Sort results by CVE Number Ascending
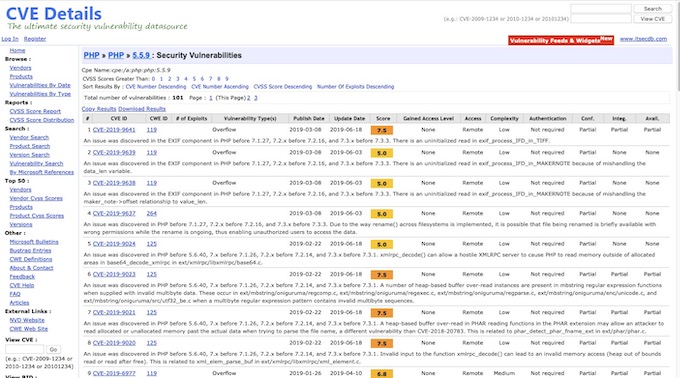The height and width of the screenshot is (378, 680). tap(220, 87)
